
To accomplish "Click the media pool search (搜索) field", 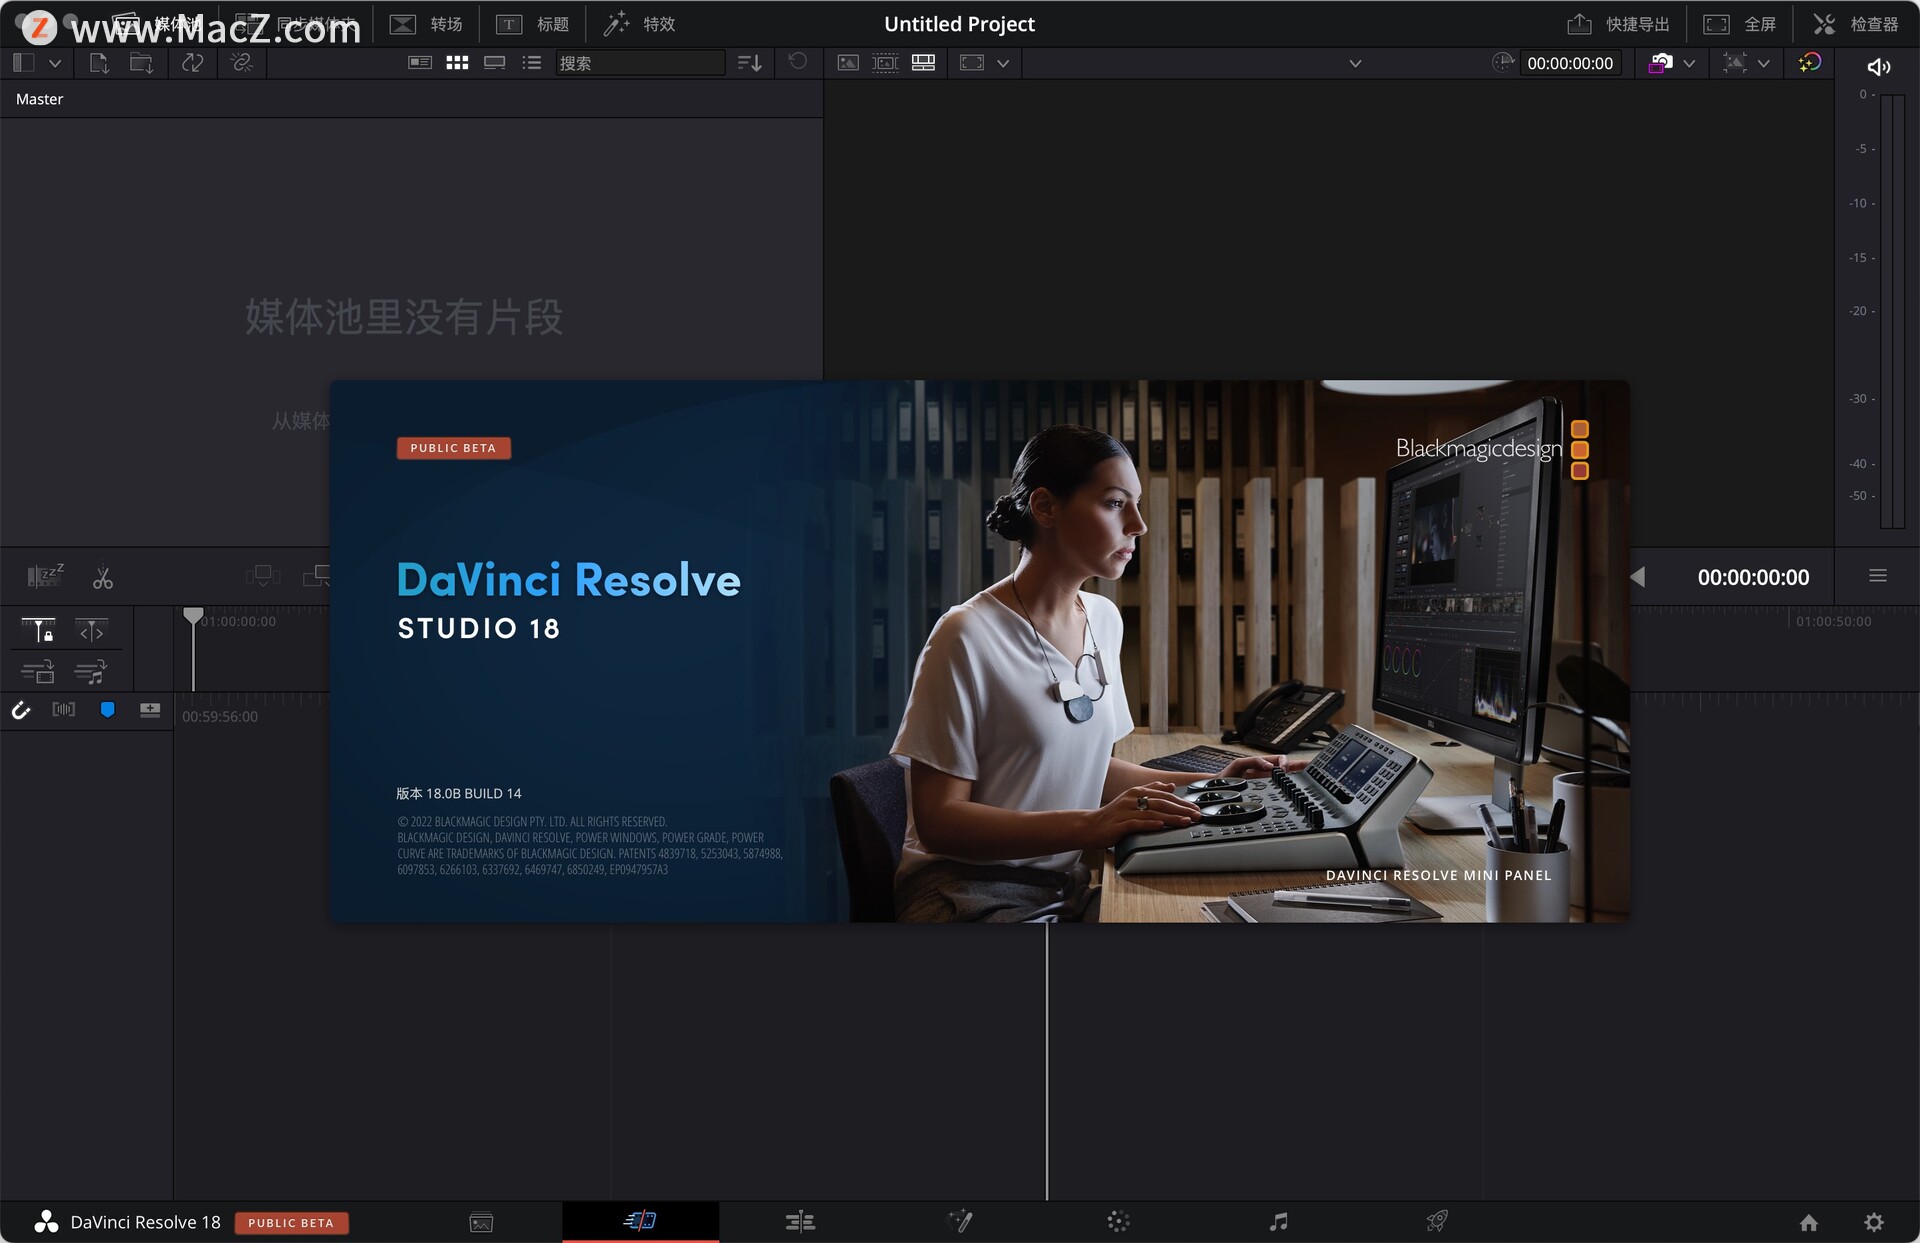I will [640, 63].
